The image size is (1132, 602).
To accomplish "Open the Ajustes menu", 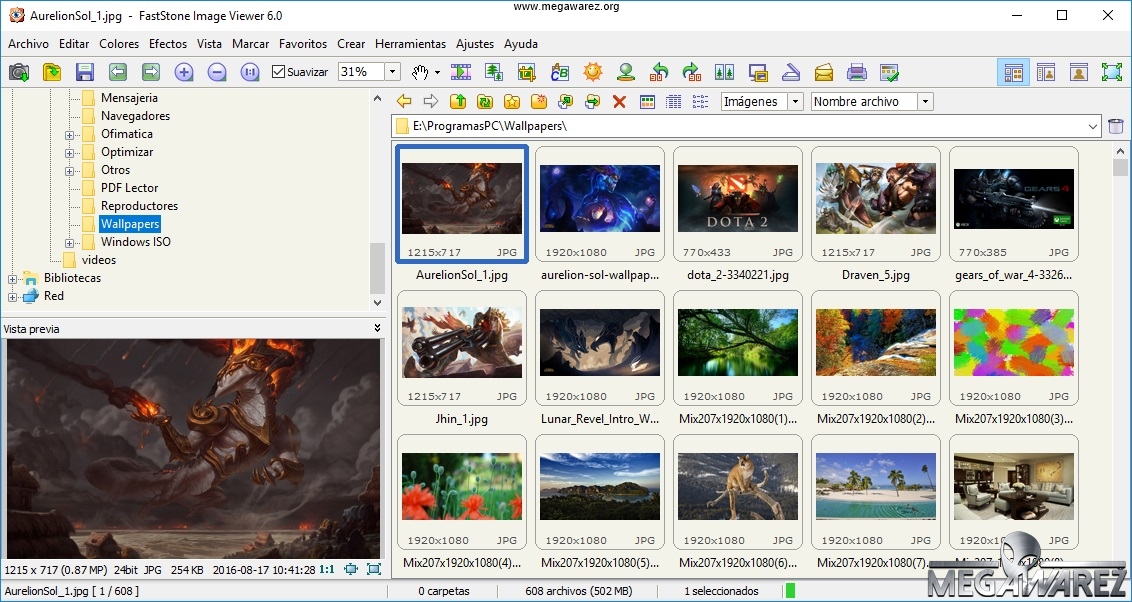I will pyautogui.click(x=475, y=44).
